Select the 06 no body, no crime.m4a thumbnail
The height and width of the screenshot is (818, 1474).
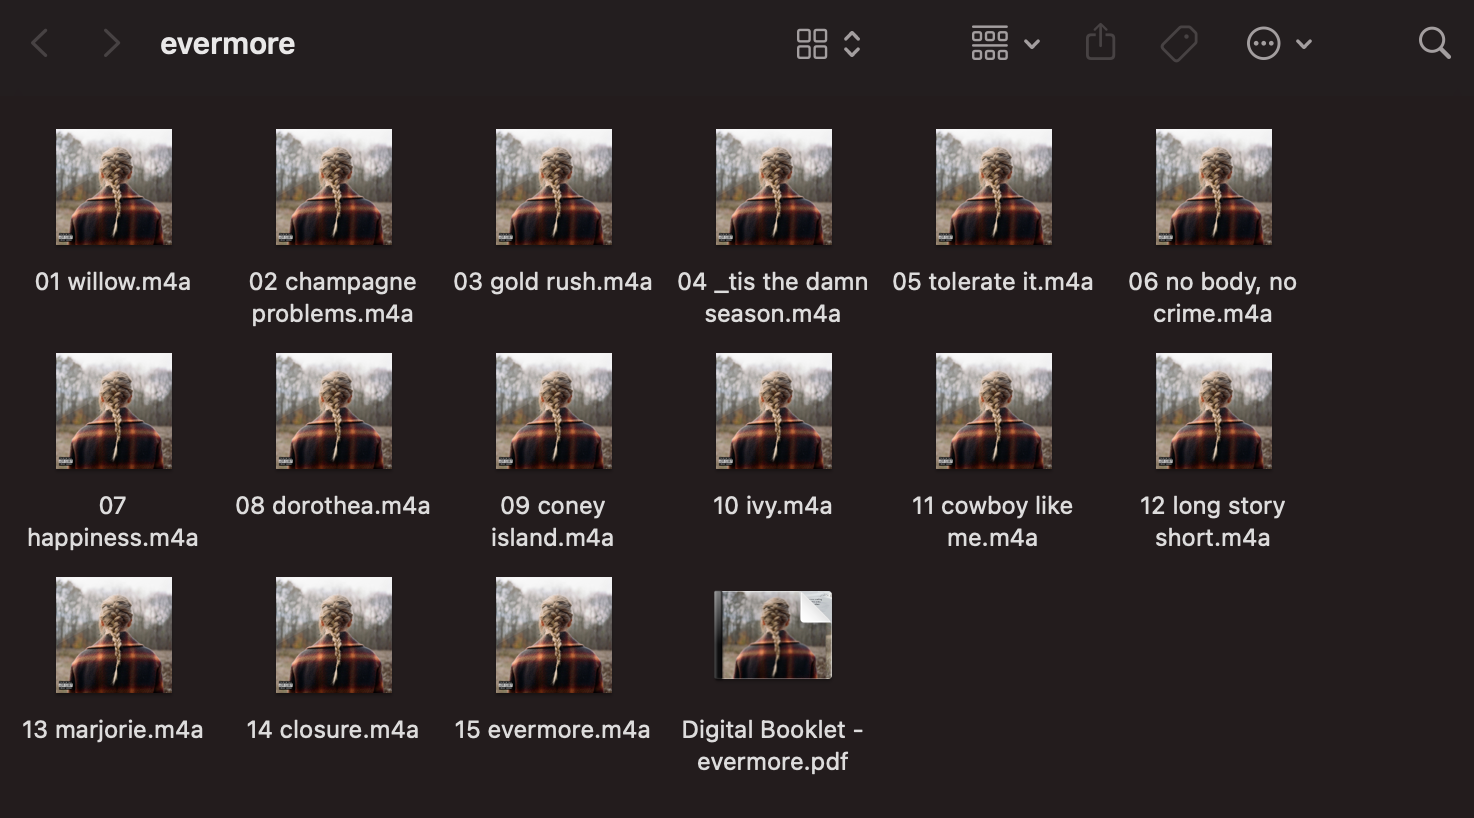[x=1214, y=187]
